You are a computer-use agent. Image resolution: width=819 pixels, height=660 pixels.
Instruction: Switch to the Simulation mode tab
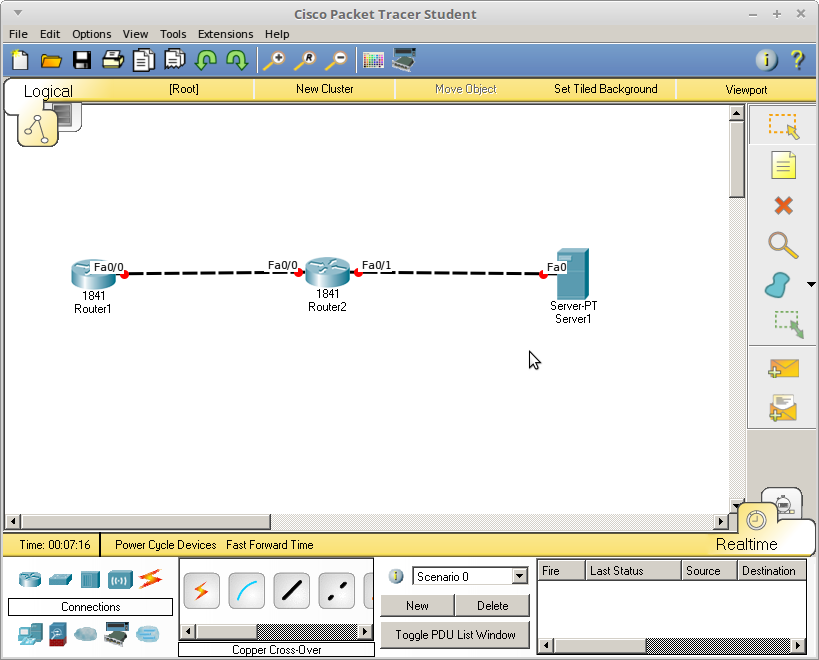tap(782, 502)
